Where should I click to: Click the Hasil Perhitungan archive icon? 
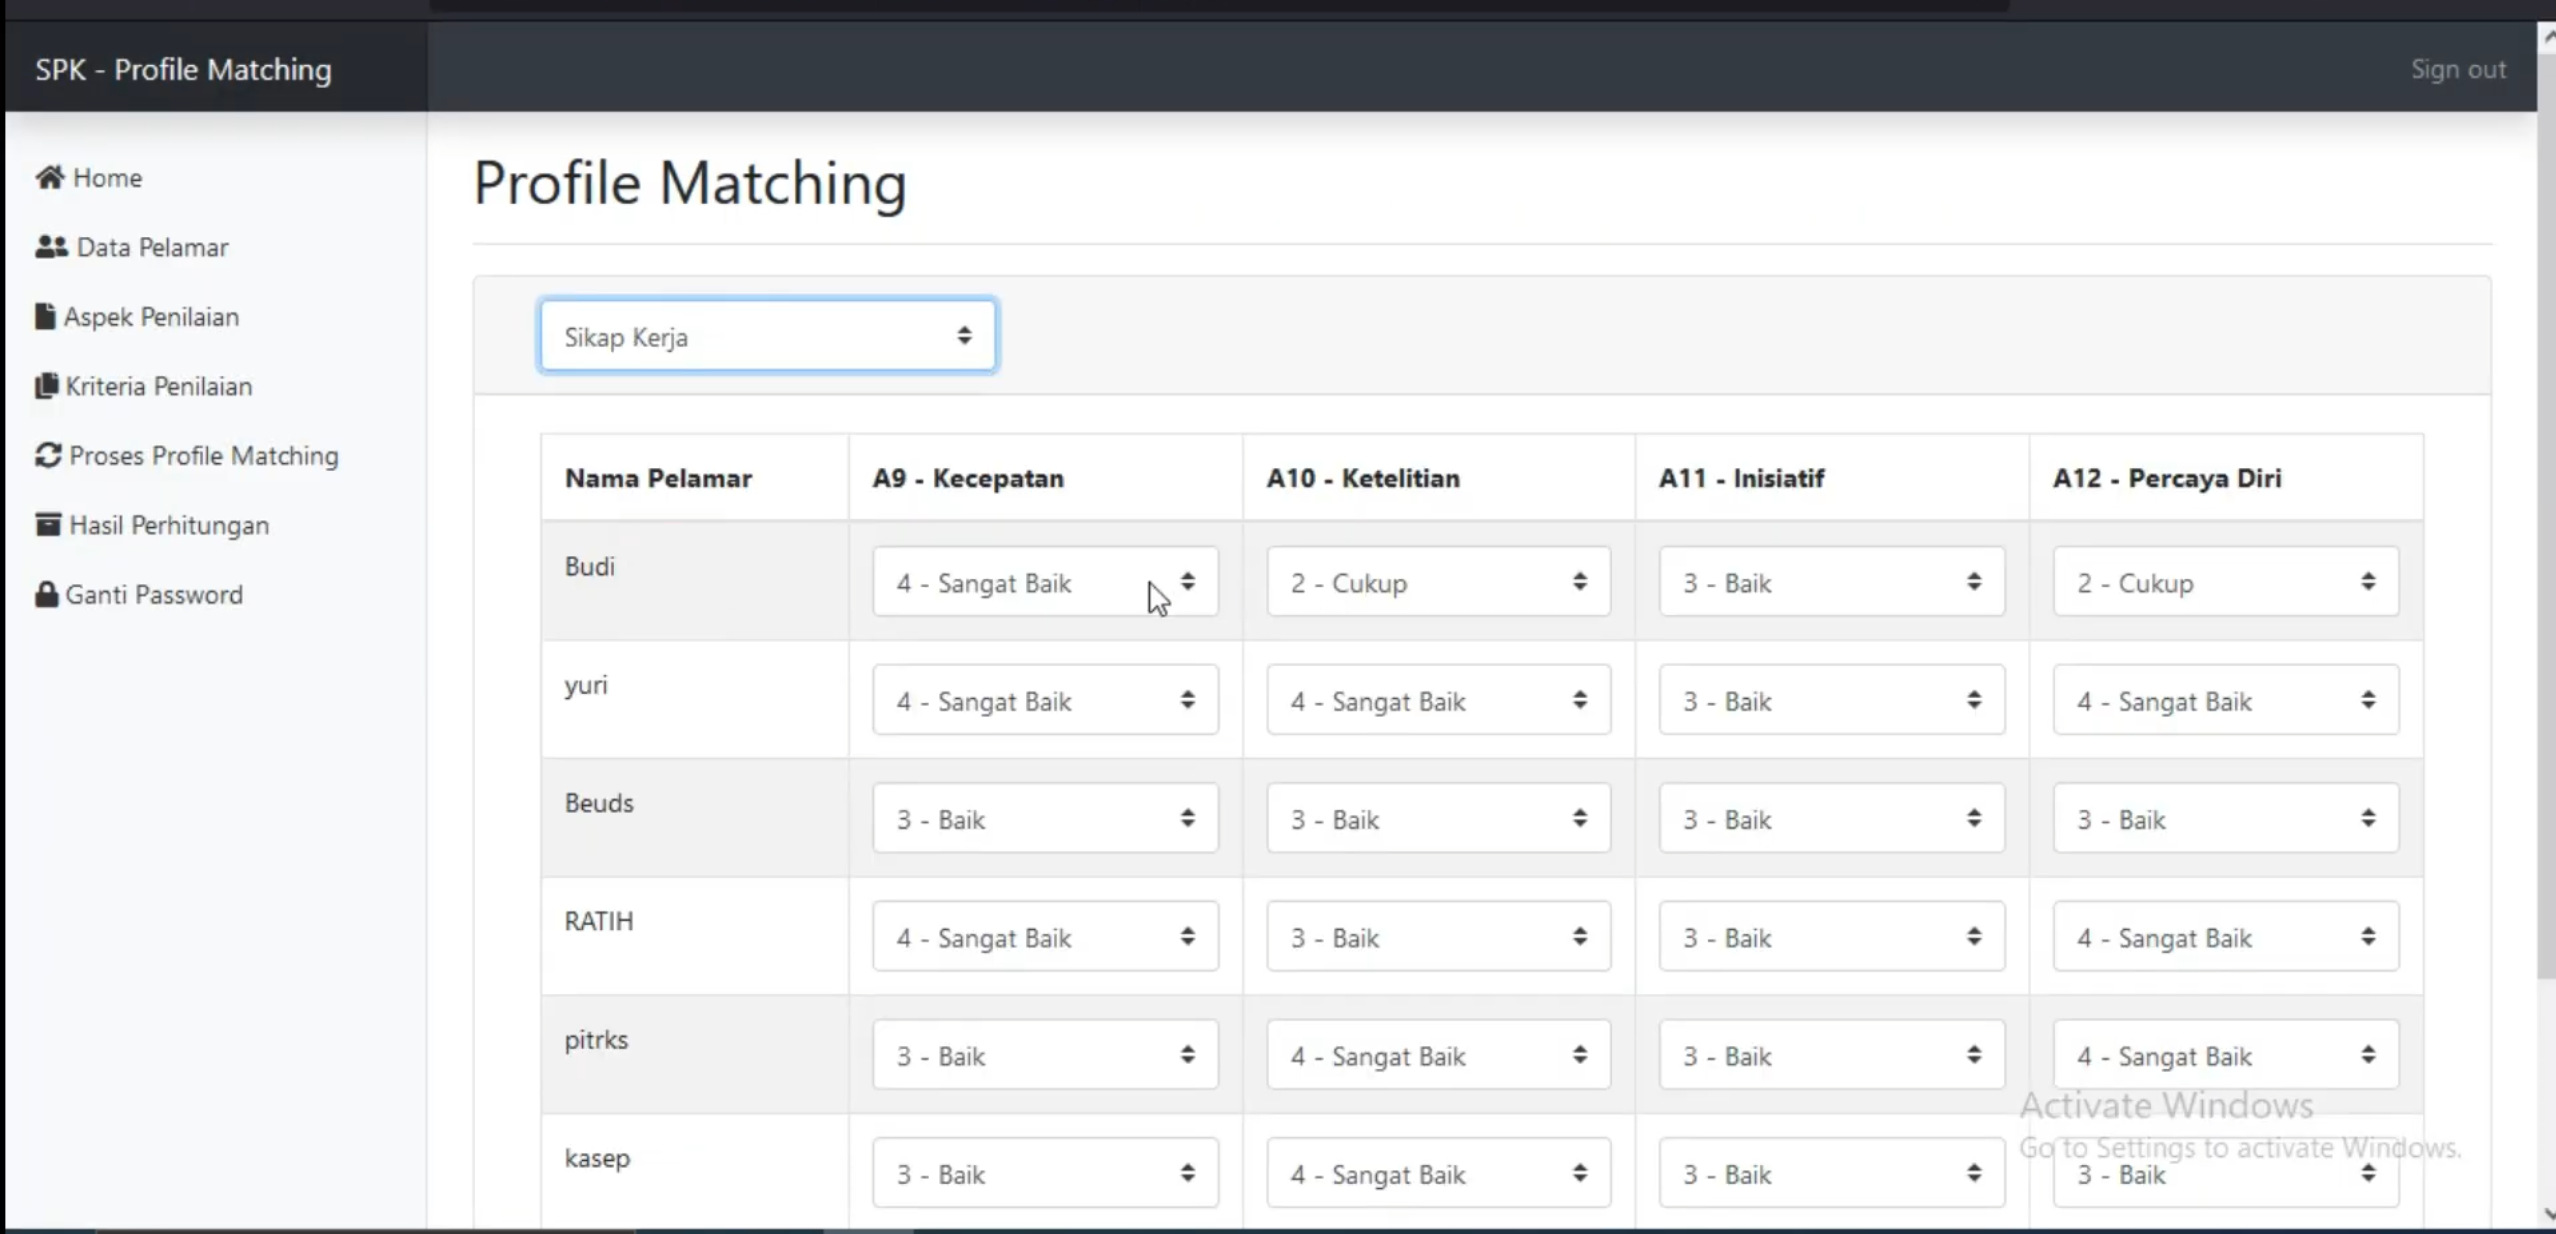tap(48, 524)
